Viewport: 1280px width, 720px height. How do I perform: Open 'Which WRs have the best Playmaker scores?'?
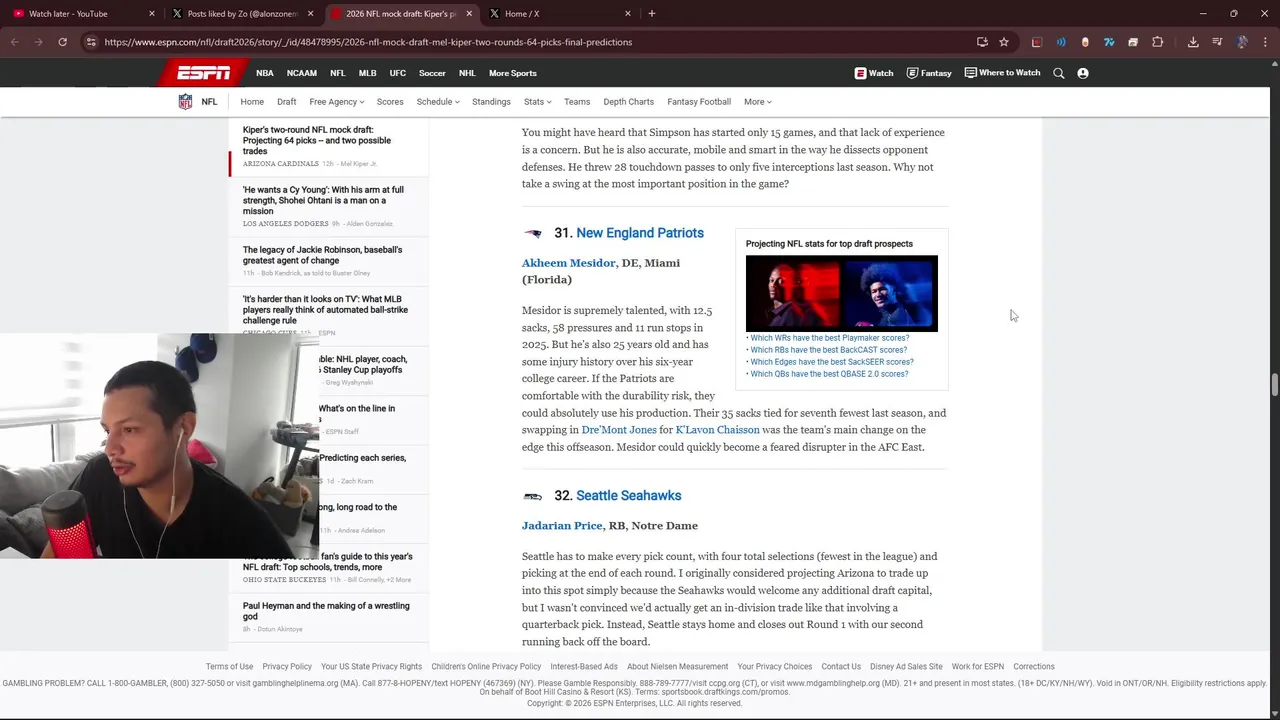(830, 338)
